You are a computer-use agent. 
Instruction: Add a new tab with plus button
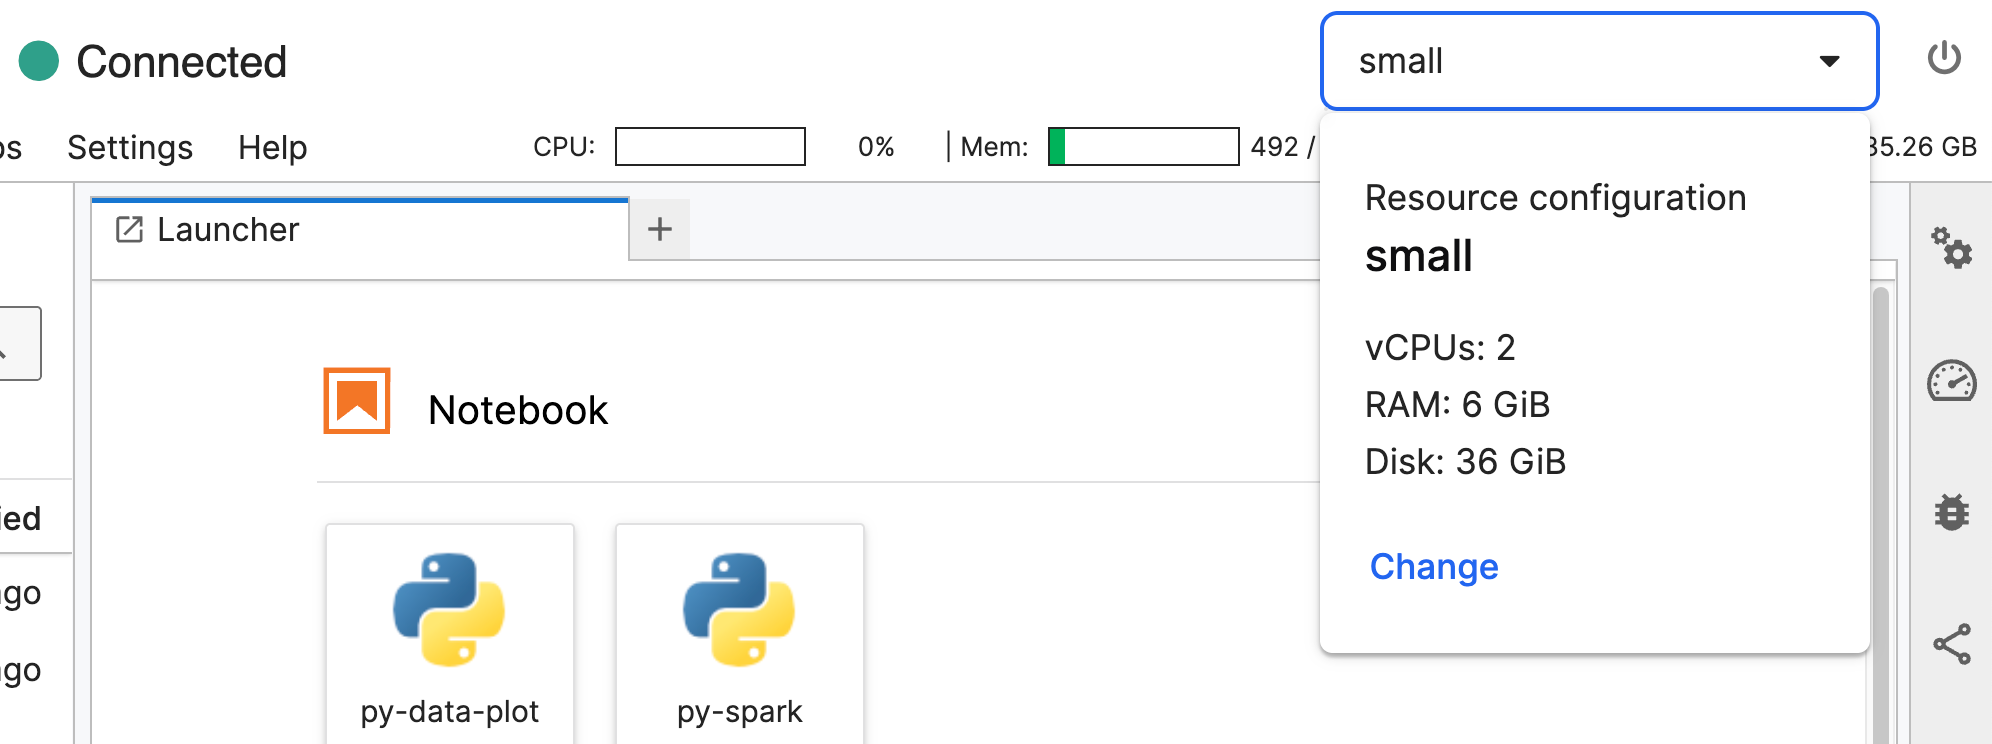pyautogui.click(x=659, y=230)
